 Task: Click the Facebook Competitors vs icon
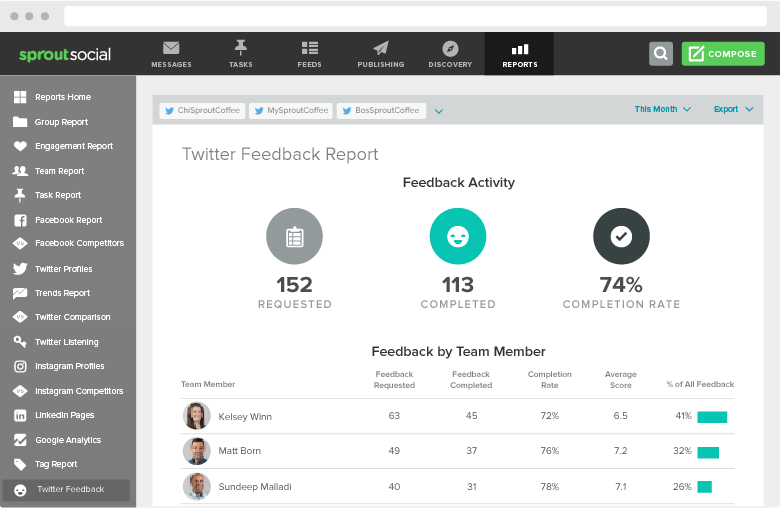20,243
